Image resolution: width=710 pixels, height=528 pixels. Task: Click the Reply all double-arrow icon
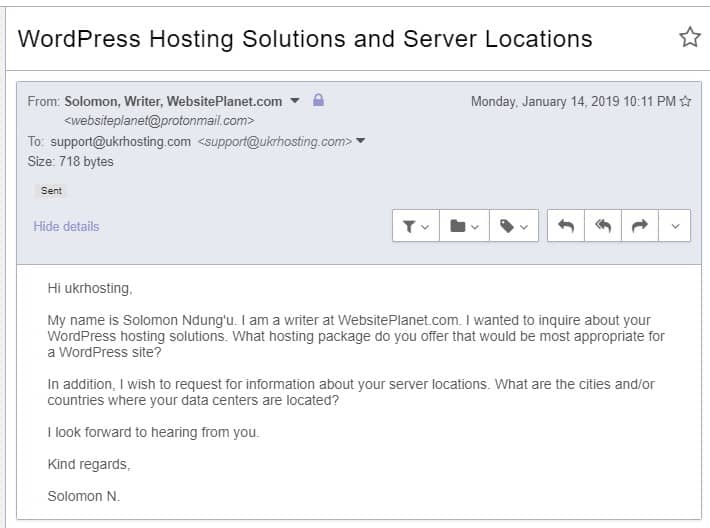pyautogui.click(x=603, y=226)
